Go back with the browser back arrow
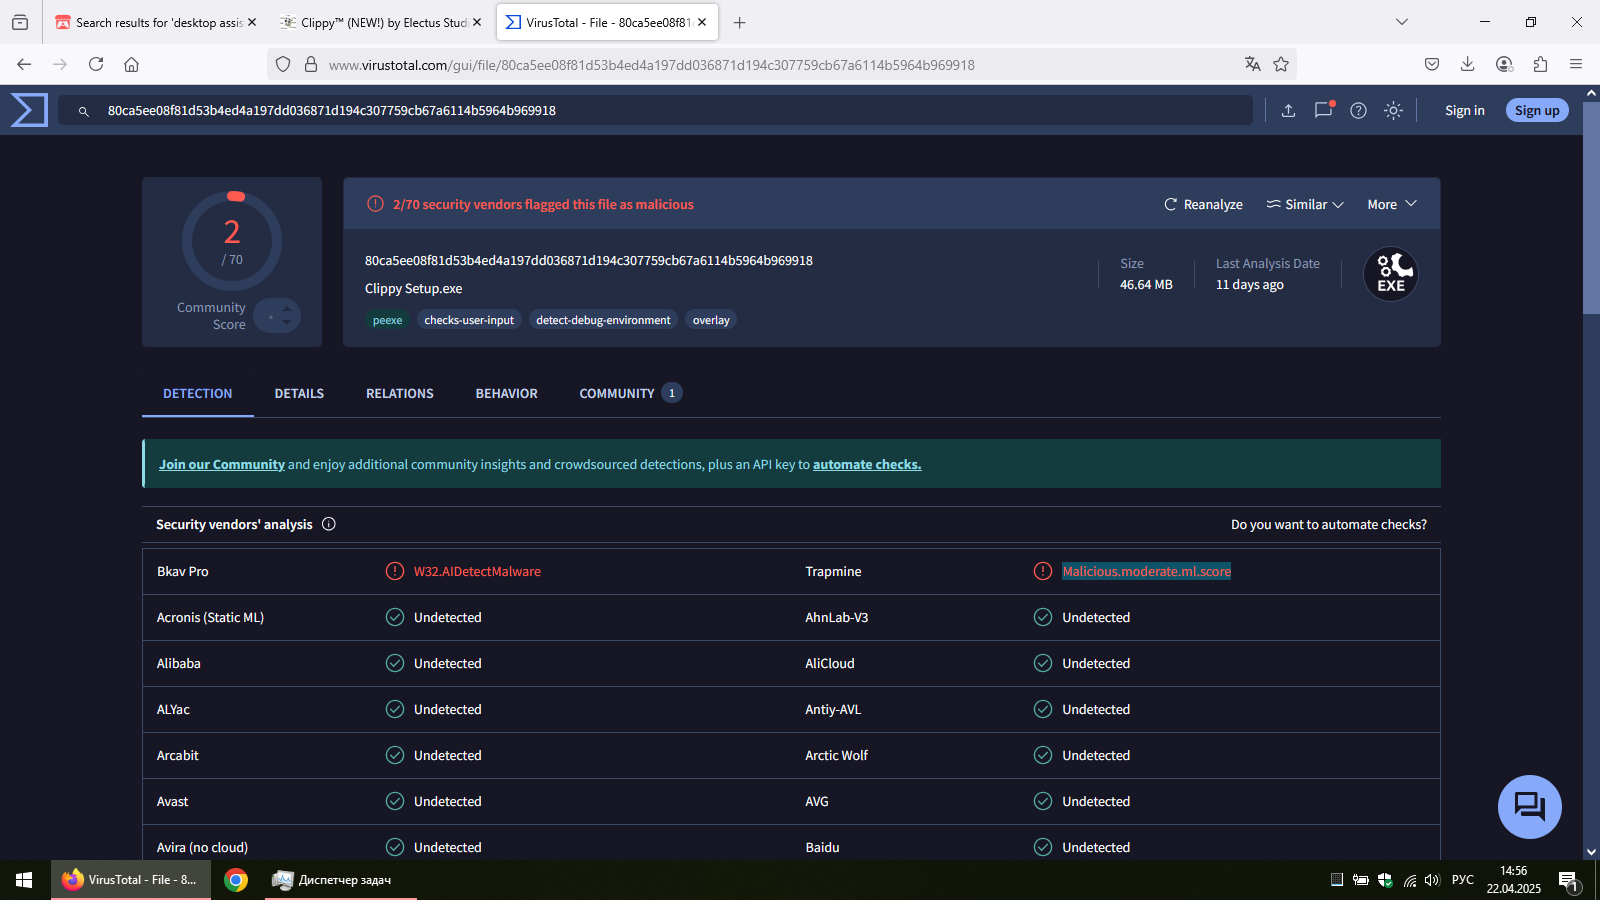Viewport: 1600px width, 900px height. 24,64
